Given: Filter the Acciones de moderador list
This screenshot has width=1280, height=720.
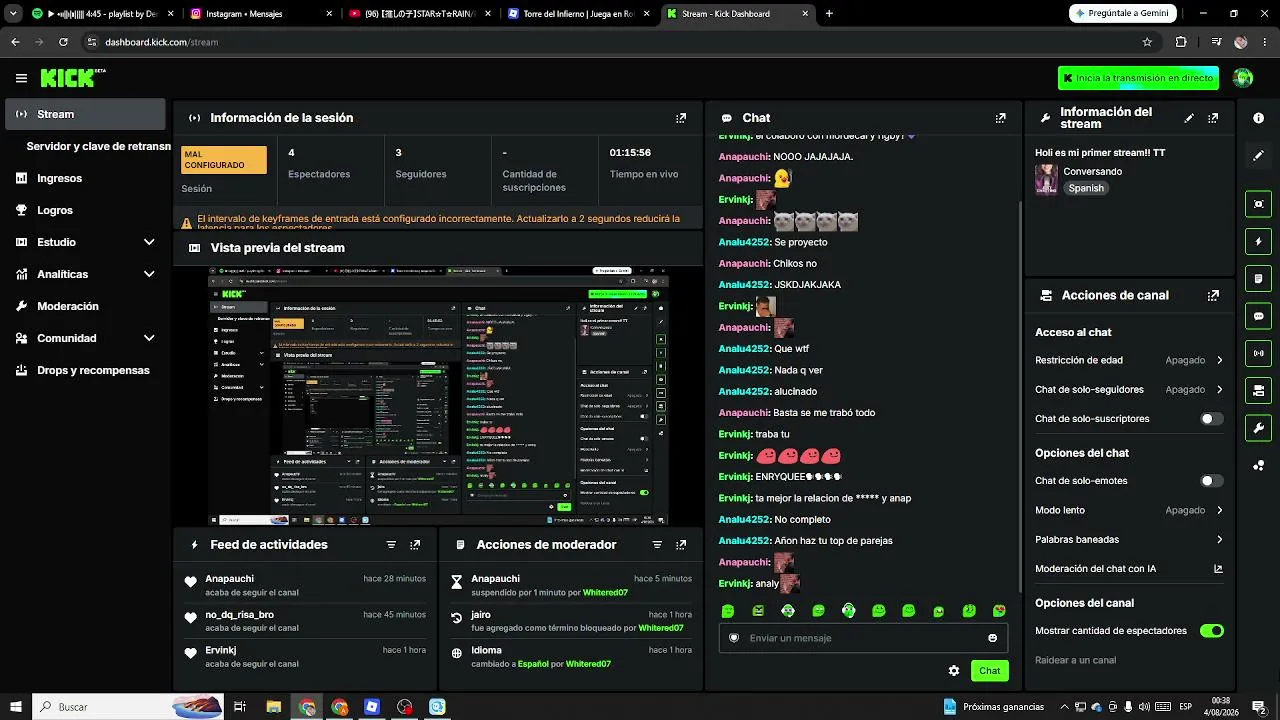Looking at the screenshot, I should [x=657, y=545].
